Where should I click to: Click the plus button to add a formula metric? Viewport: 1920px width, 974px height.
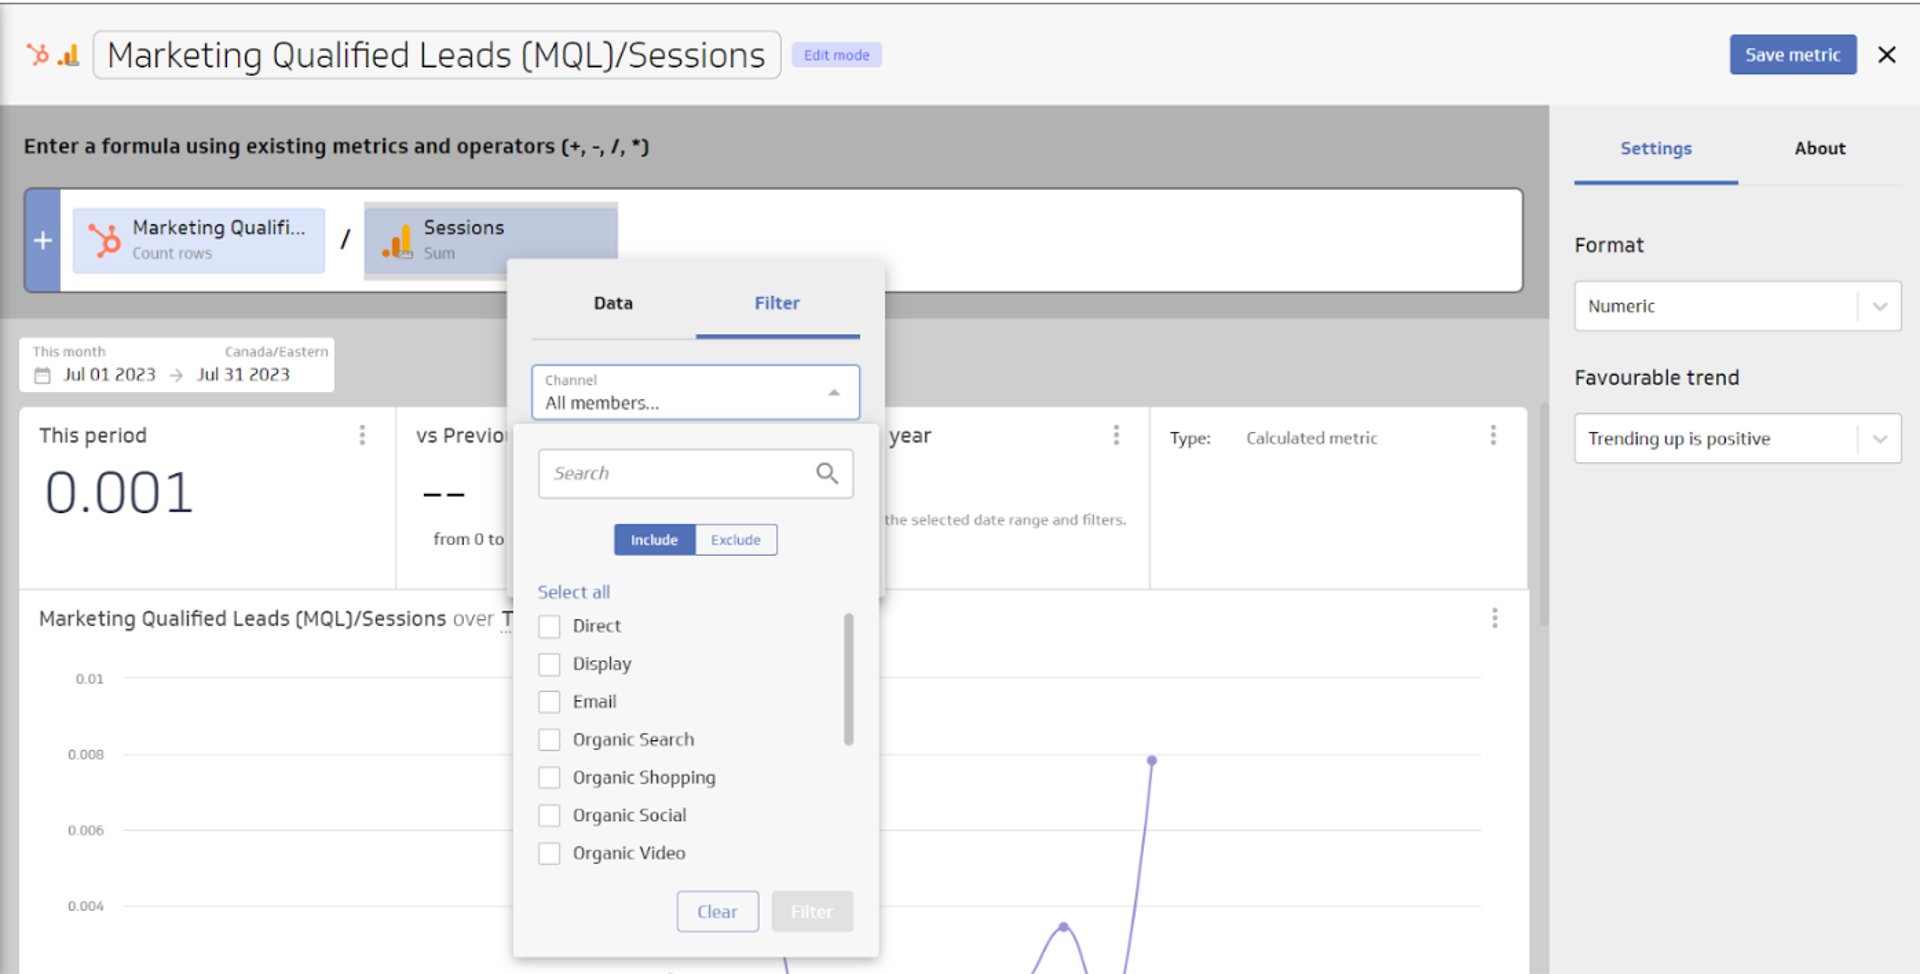(x=42, y=240)
